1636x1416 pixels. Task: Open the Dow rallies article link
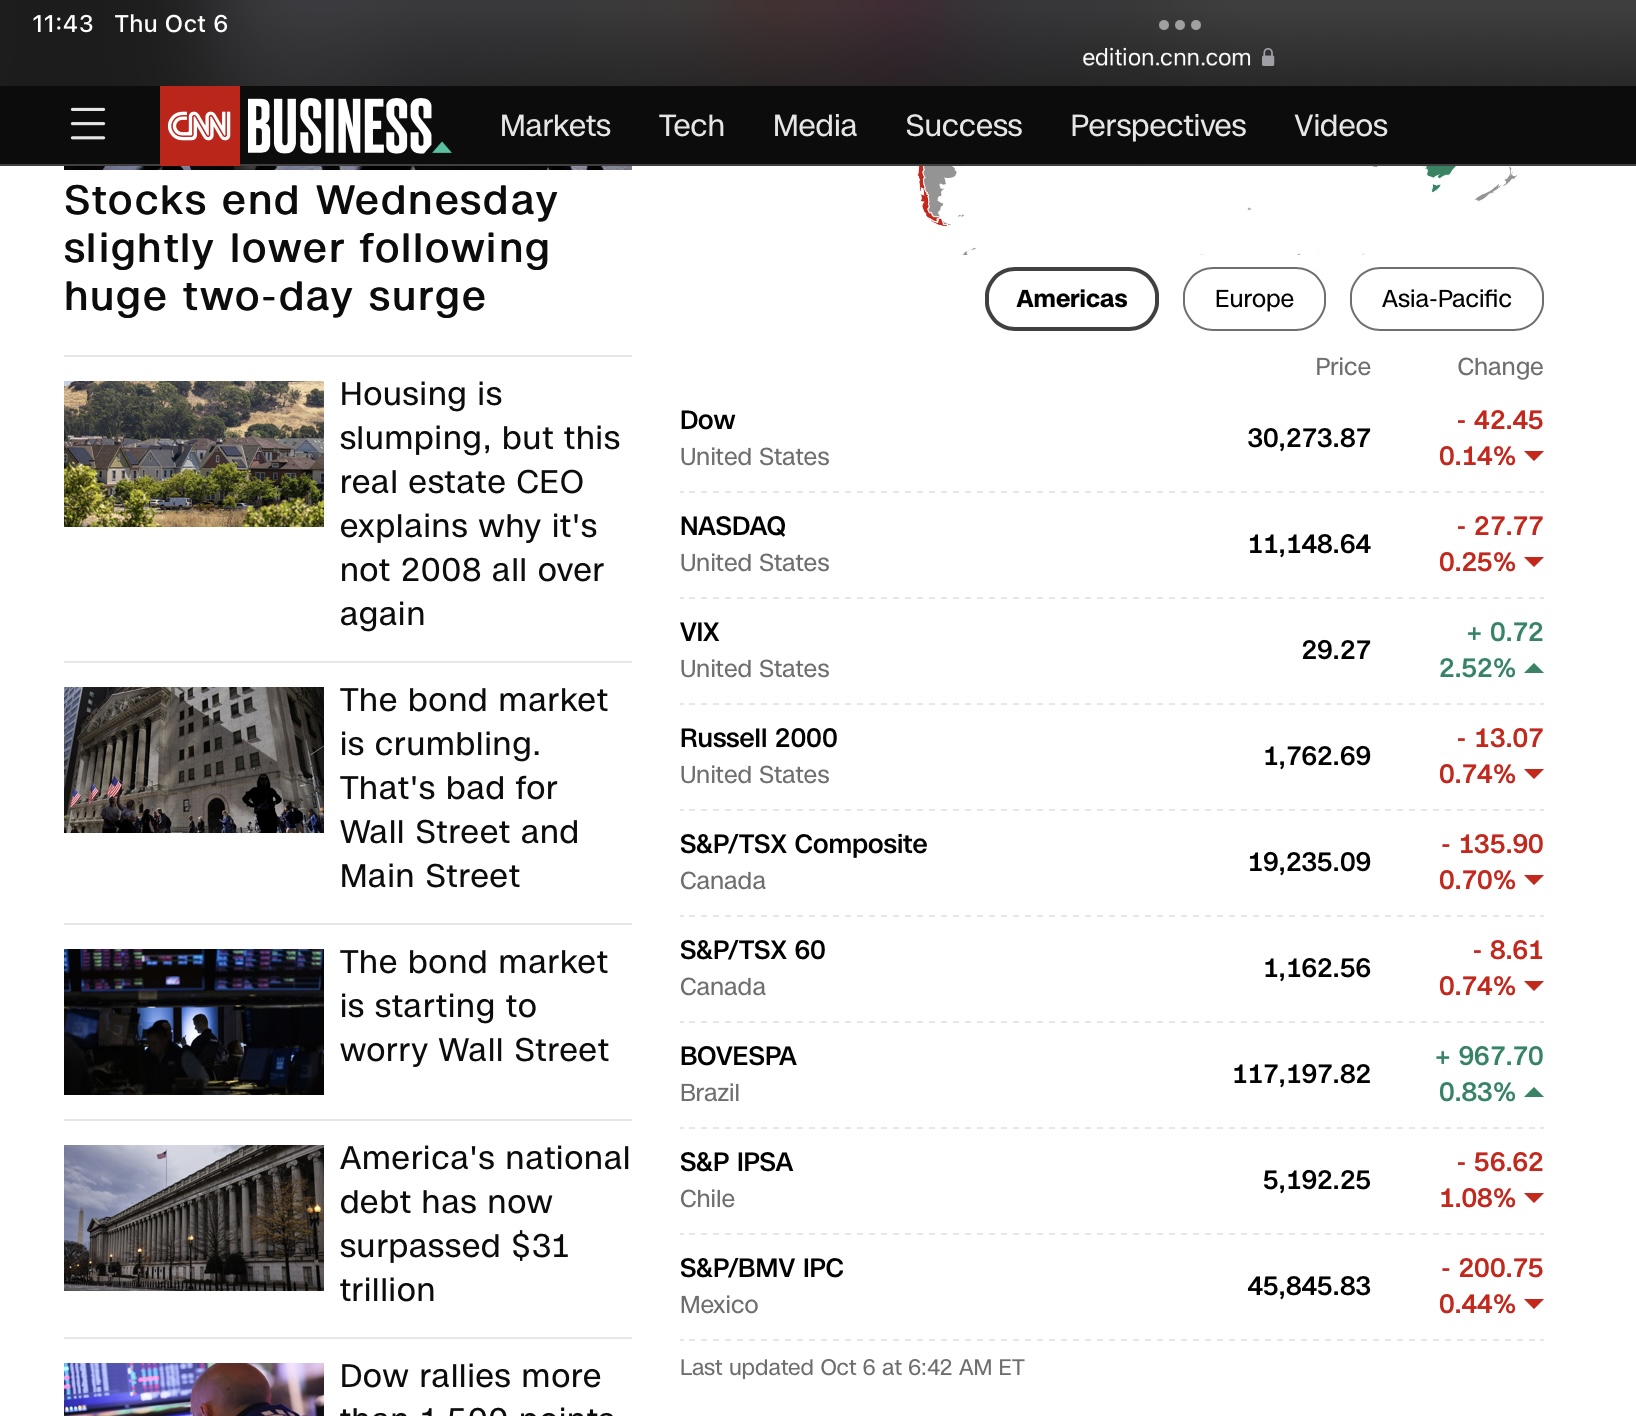click(x=476, y=1387)
